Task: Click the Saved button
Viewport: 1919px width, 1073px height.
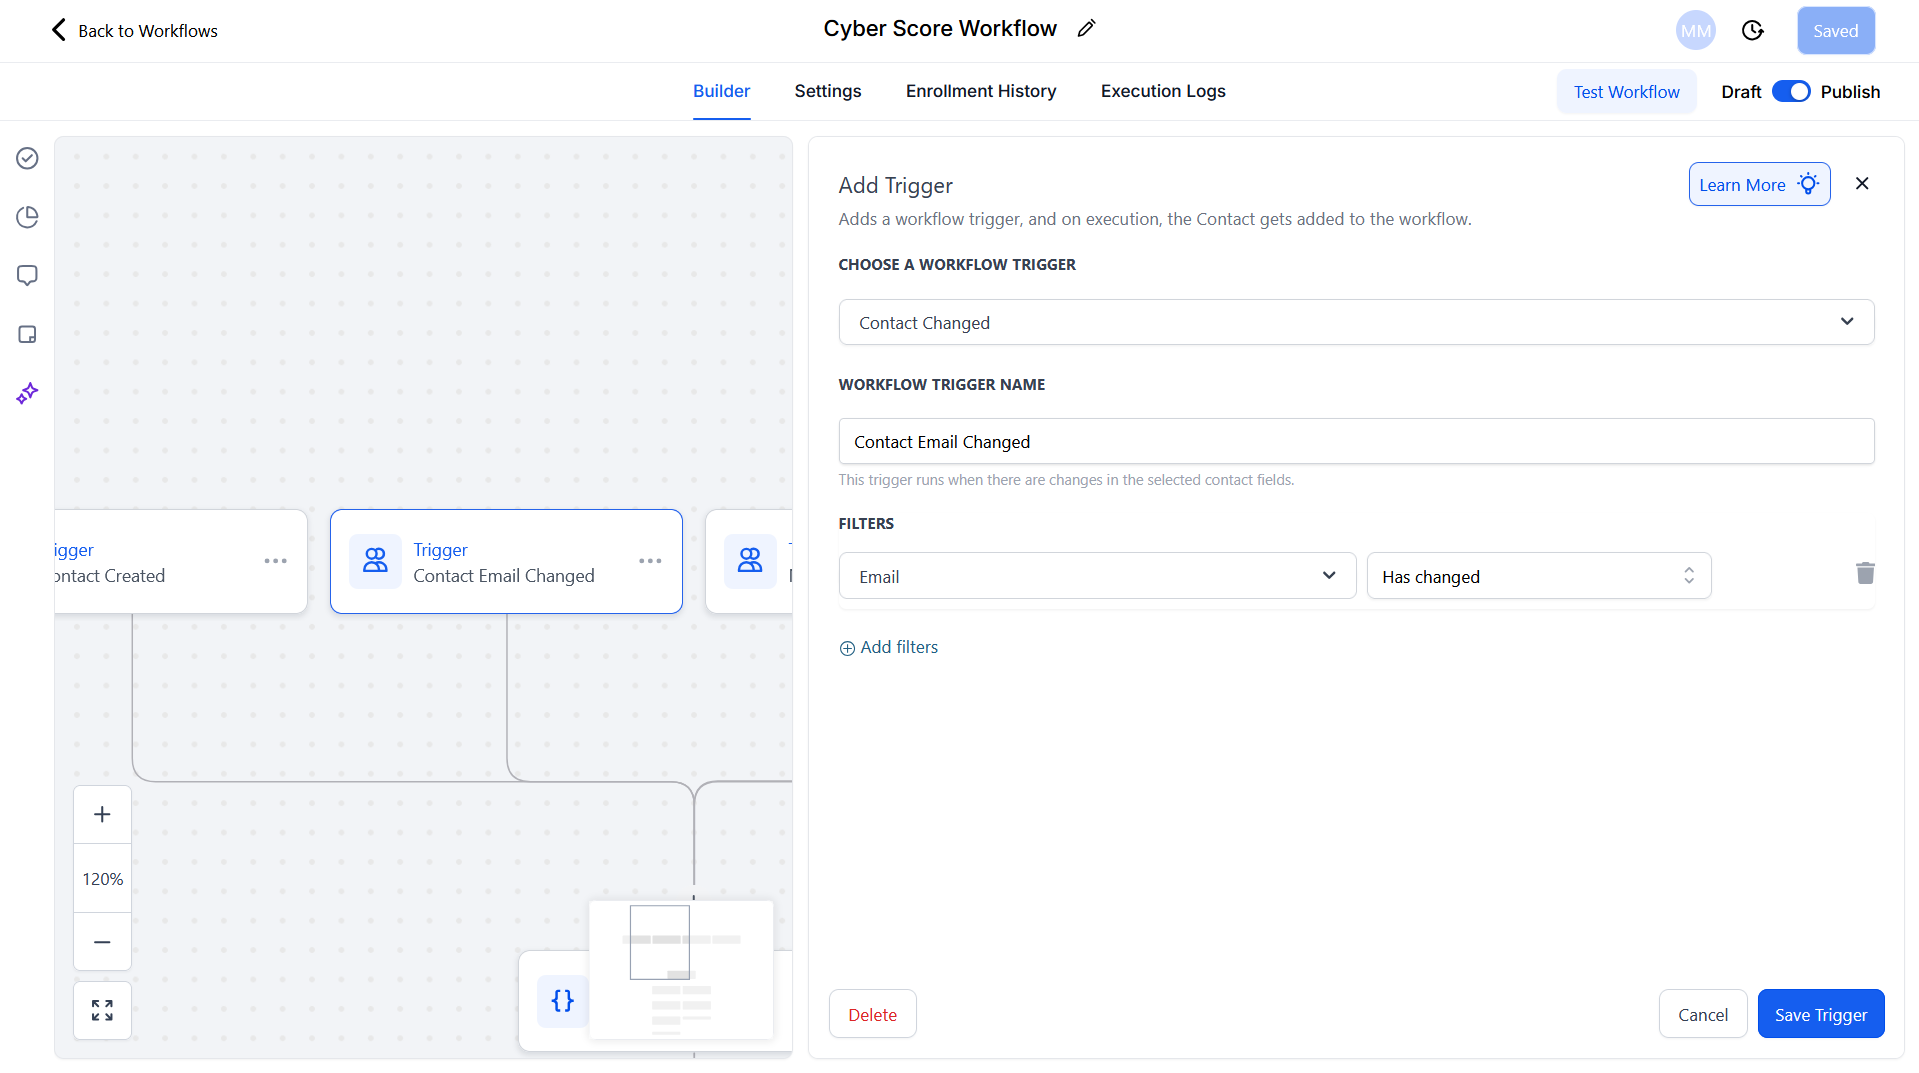Action: (x=1836, y=31)
